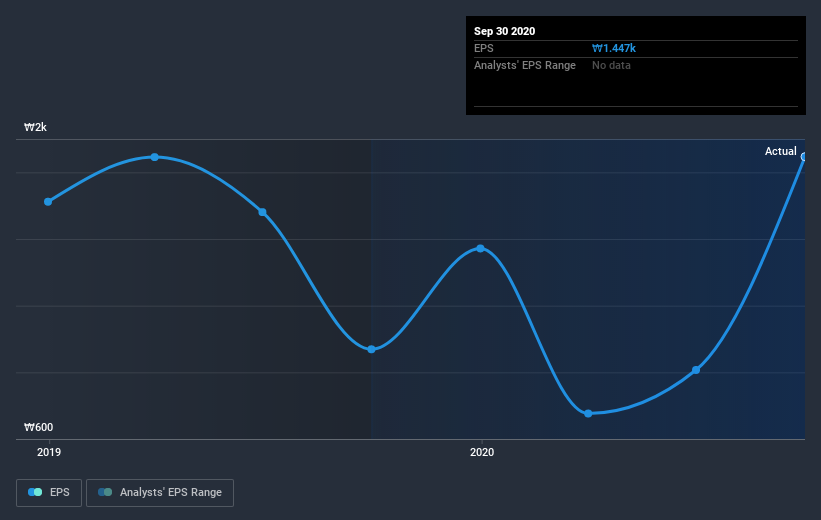Image resolution: width=821 pixels, height=520 pixels.
Task: Select the third data point on the EPS line
Action: tap(262, 212)
